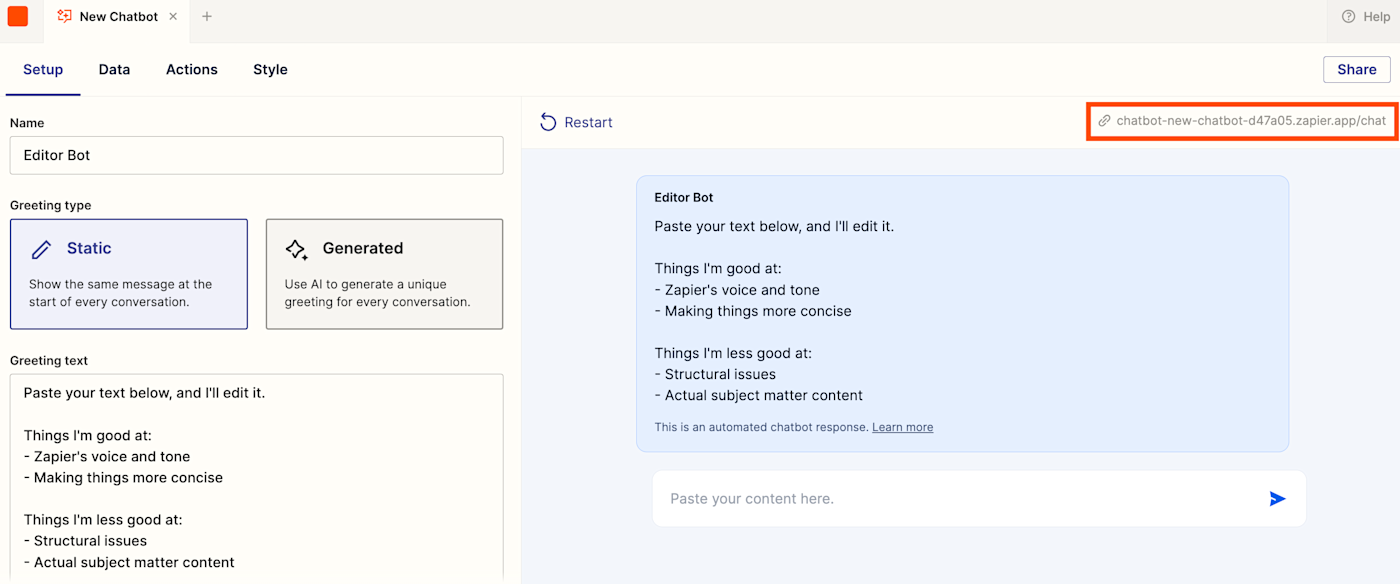Select the Static greeting type

pyautogui.click(x=129, y=274)
